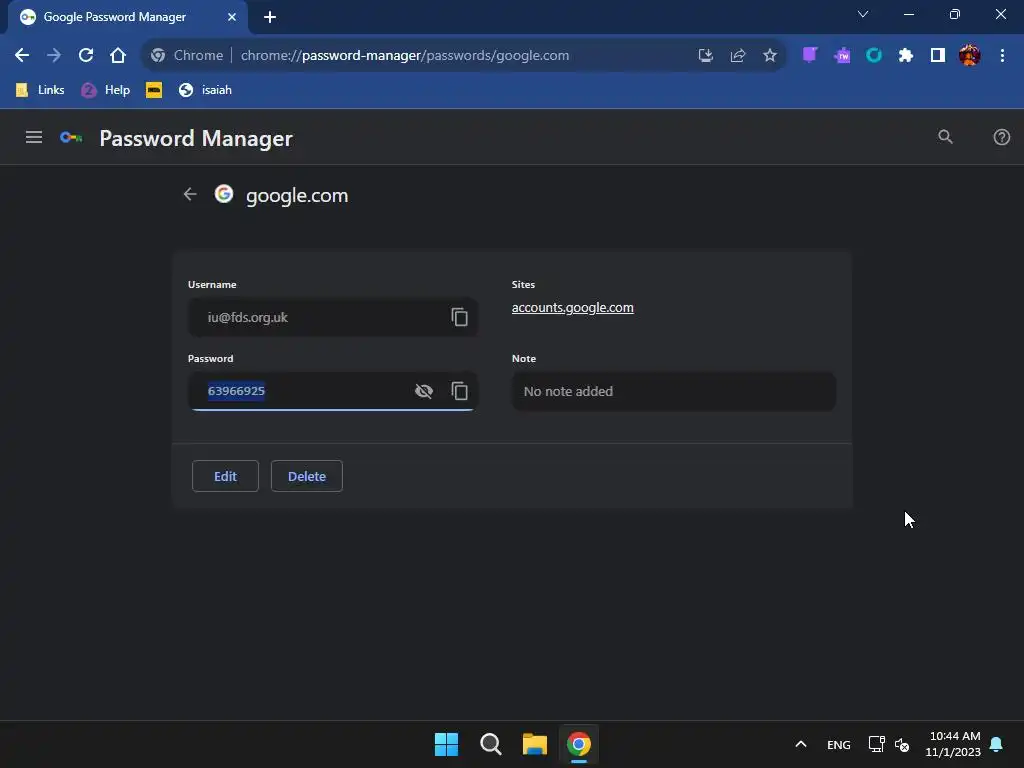Open File Explorer from the taskbar
The image size is (1024, 768).
pyautogui.click(x=535, y=744)
